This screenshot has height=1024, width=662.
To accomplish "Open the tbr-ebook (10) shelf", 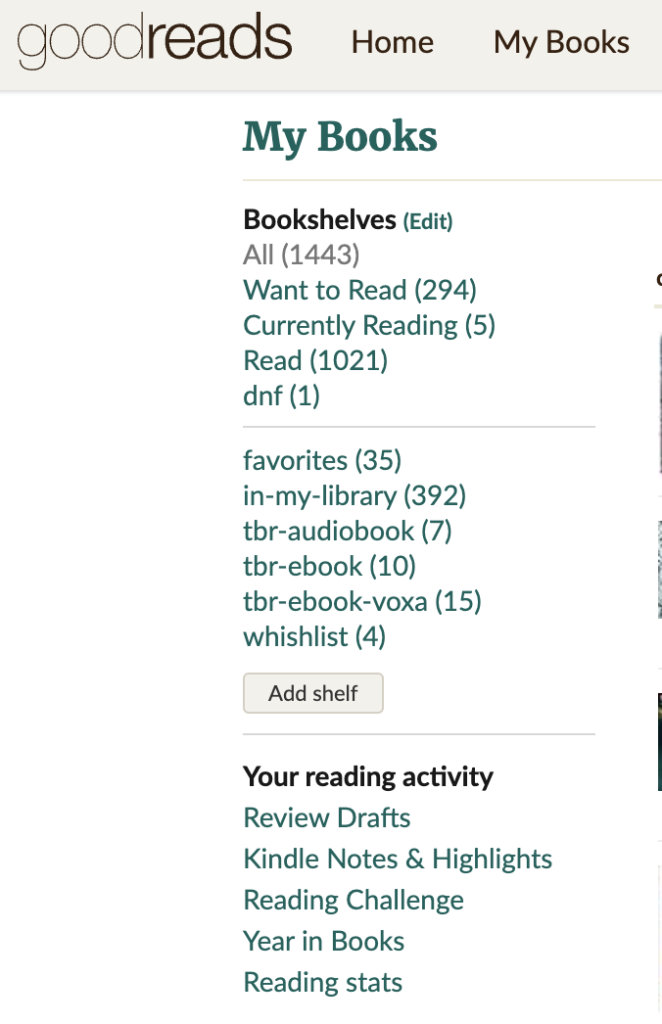I will tap(329, 566).
